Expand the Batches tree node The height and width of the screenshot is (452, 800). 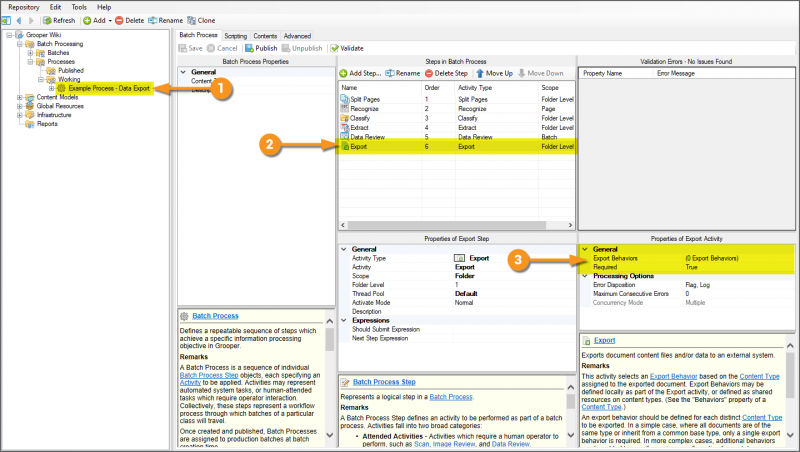(30, 53)
